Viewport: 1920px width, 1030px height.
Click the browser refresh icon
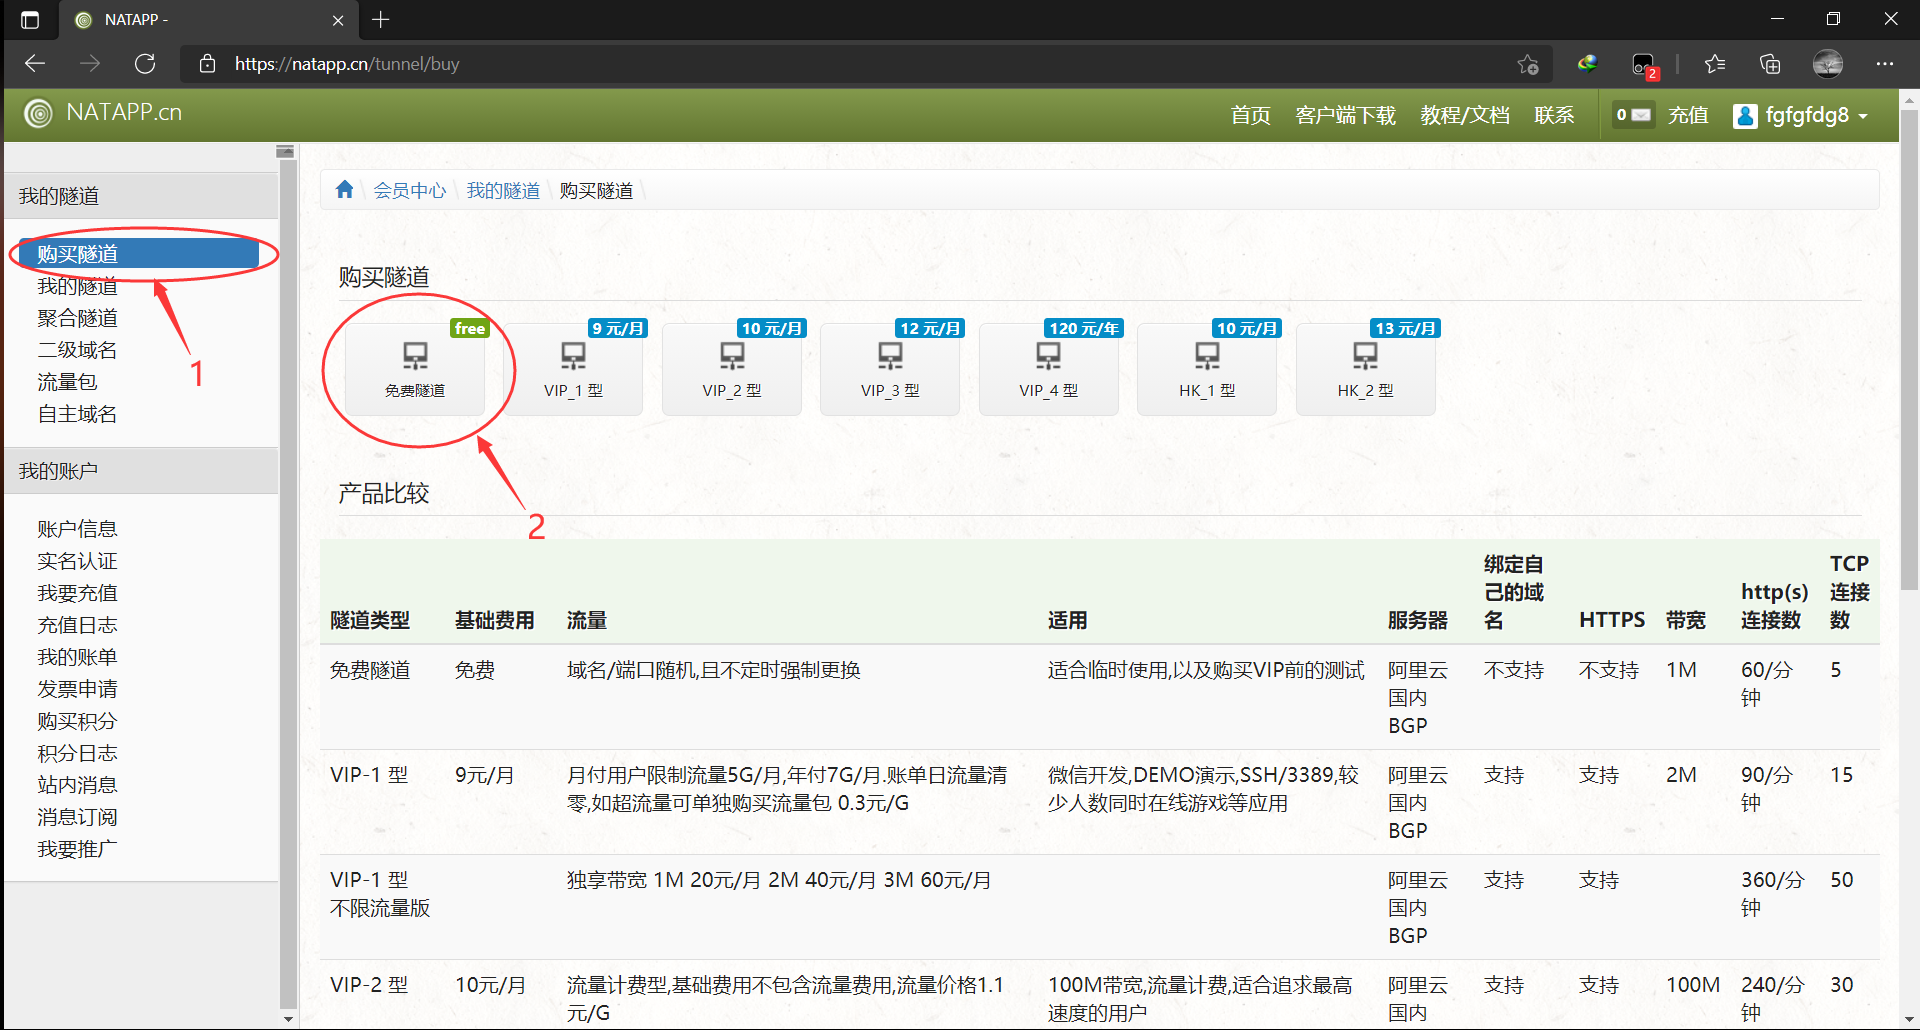144,63
